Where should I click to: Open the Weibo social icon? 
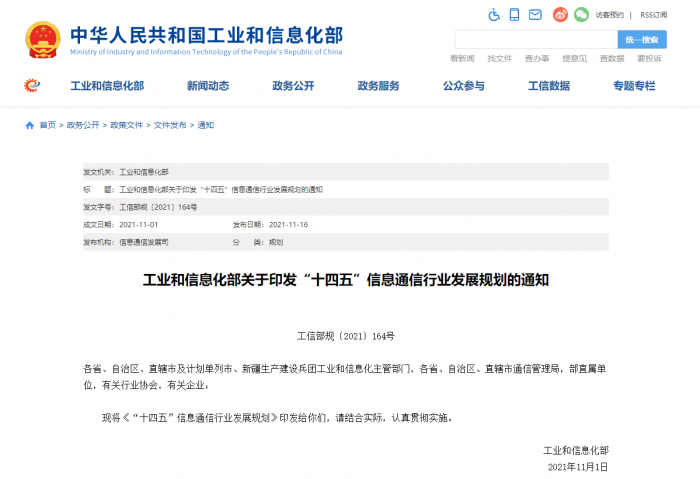click(560, 14)
